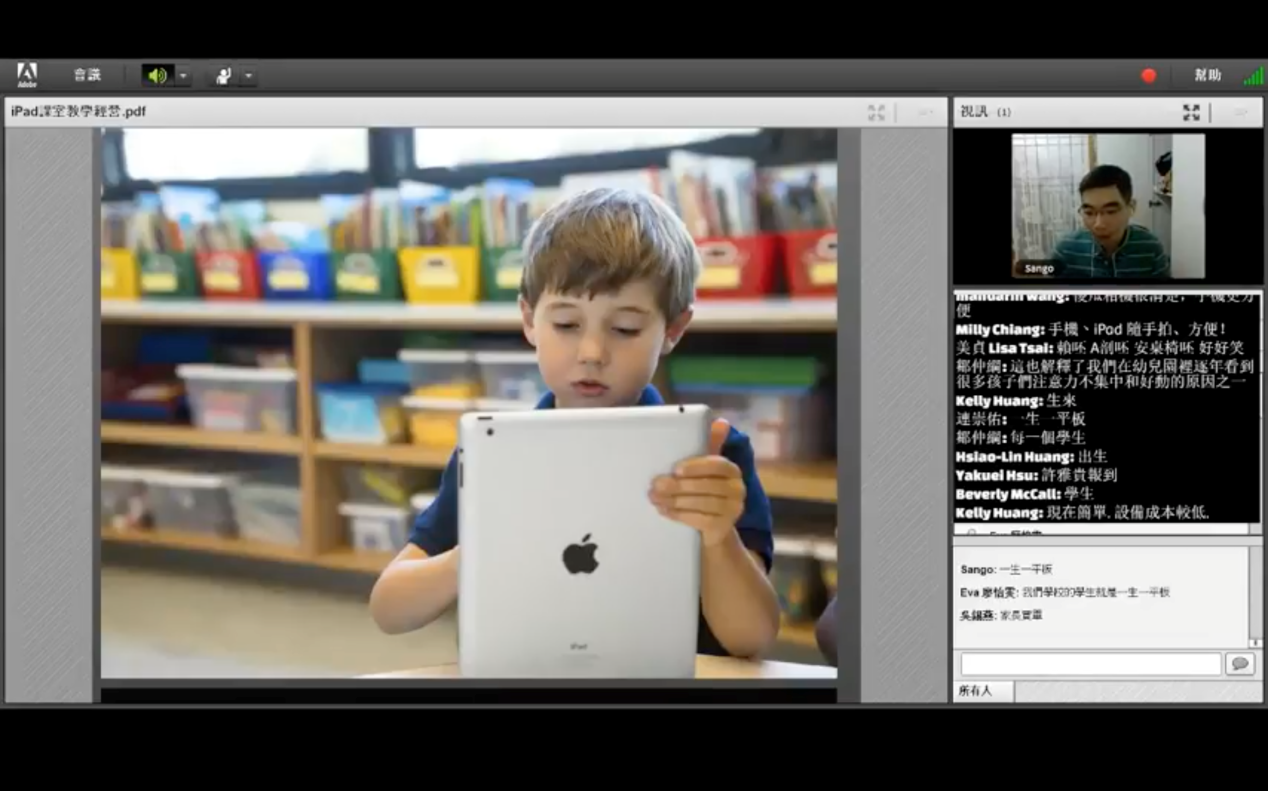1268x791 pixels.
Task: Click the chat scrollbar down arrow
Action: click(1256, 643)
